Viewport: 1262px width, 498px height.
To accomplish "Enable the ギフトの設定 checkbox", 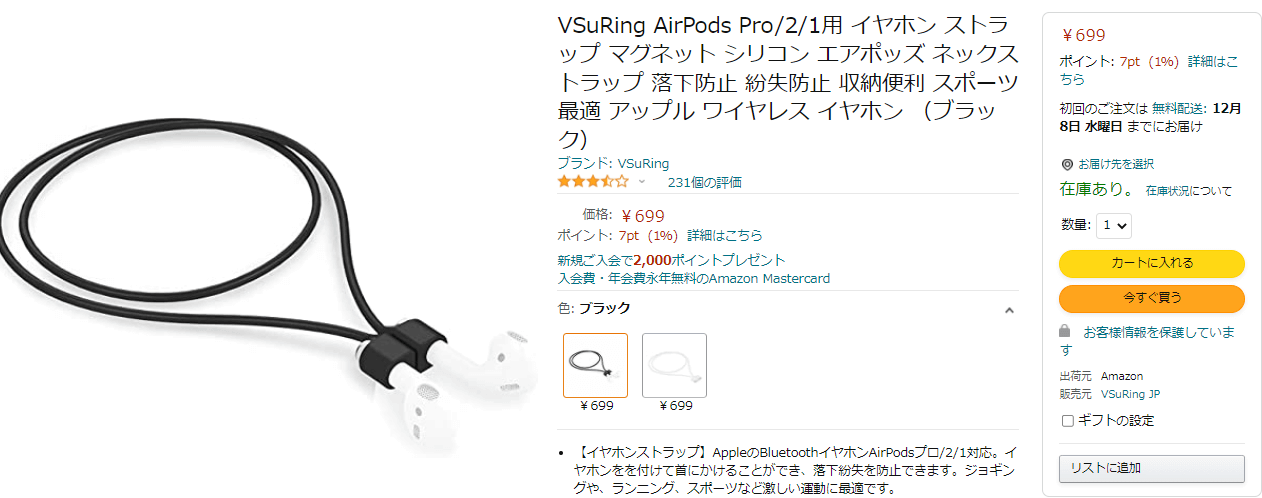I will tap(1067, 421).
